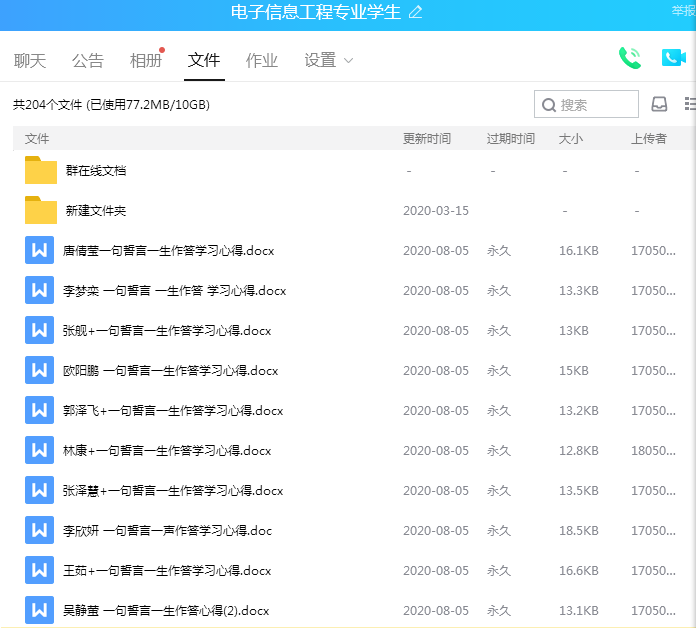Click the edit pencil beside group name

point(416,12)
